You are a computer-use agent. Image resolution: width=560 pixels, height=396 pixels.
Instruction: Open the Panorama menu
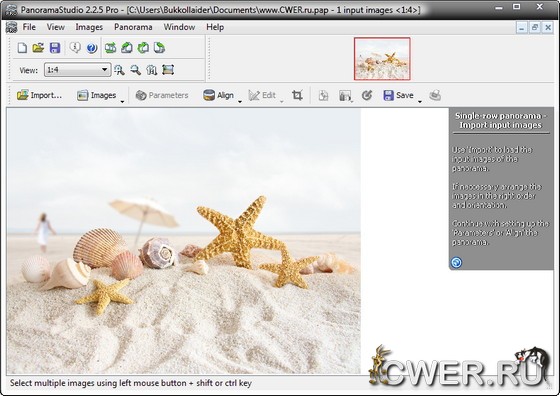click(133, 27)
